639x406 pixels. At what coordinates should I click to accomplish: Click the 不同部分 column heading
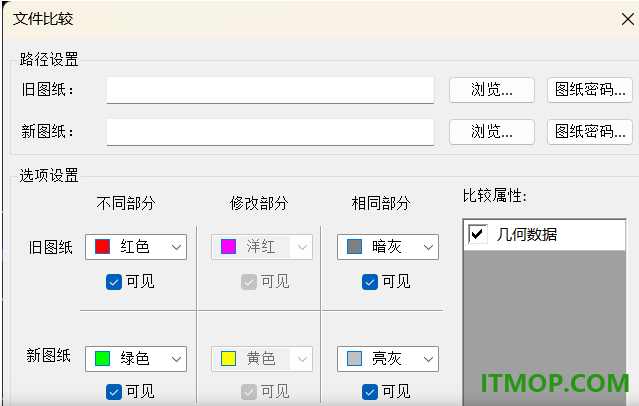pos(126,203)
